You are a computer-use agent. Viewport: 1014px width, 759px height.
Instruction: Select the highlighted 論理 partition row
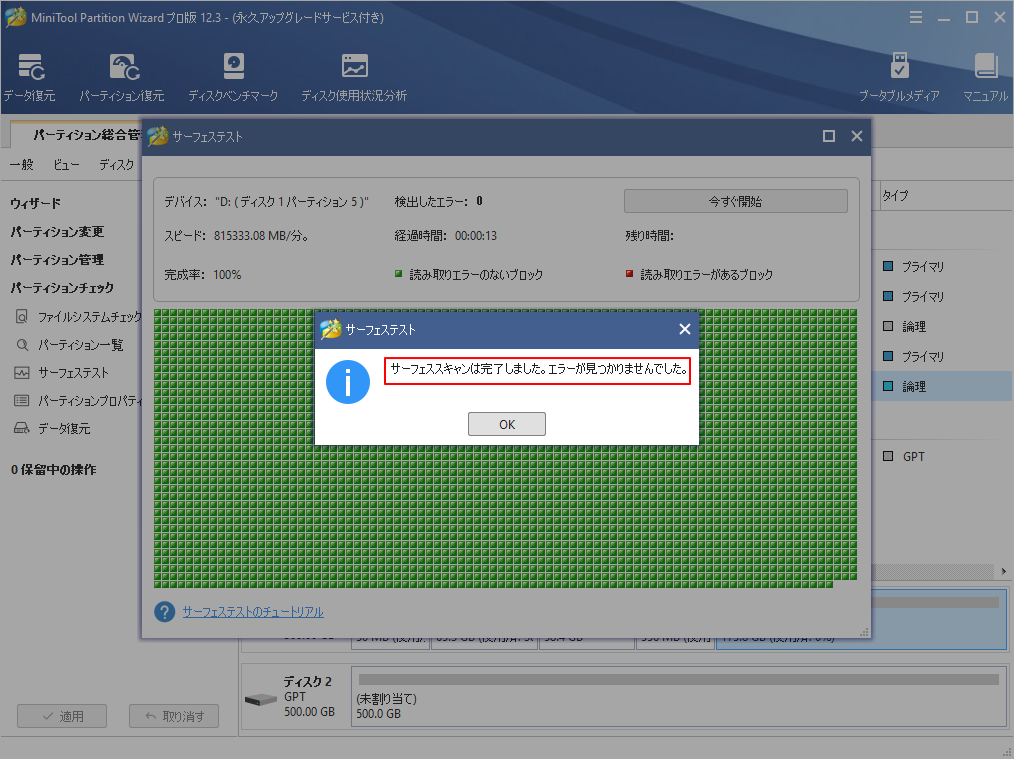tap(942, 386)
